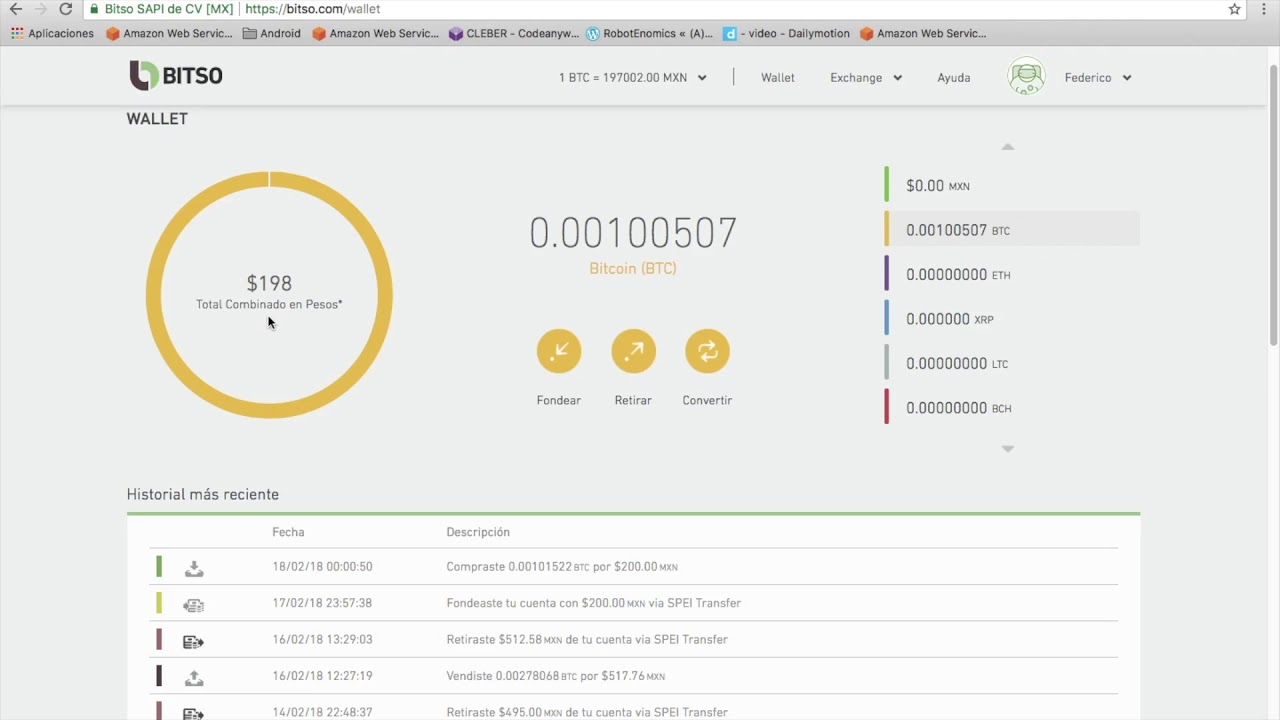The width and height of the screenshot is (1280, 720).
Task: Click browser back arrow
Action: (x=16, y=9)
